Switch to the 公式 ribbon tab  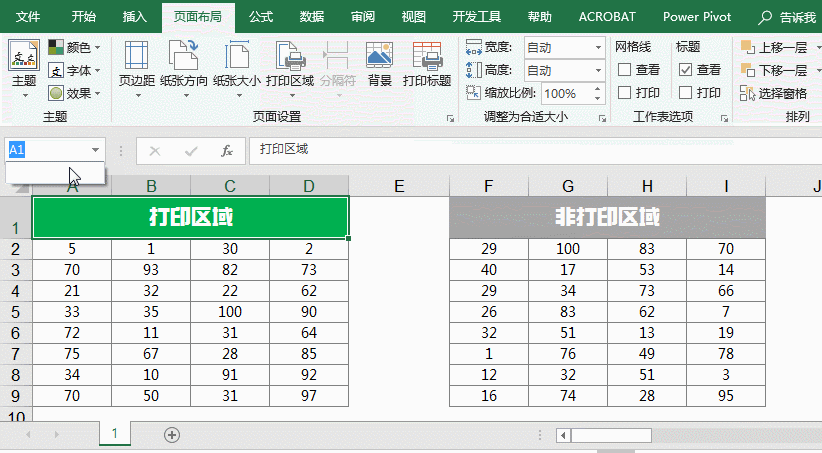(261, 17)
